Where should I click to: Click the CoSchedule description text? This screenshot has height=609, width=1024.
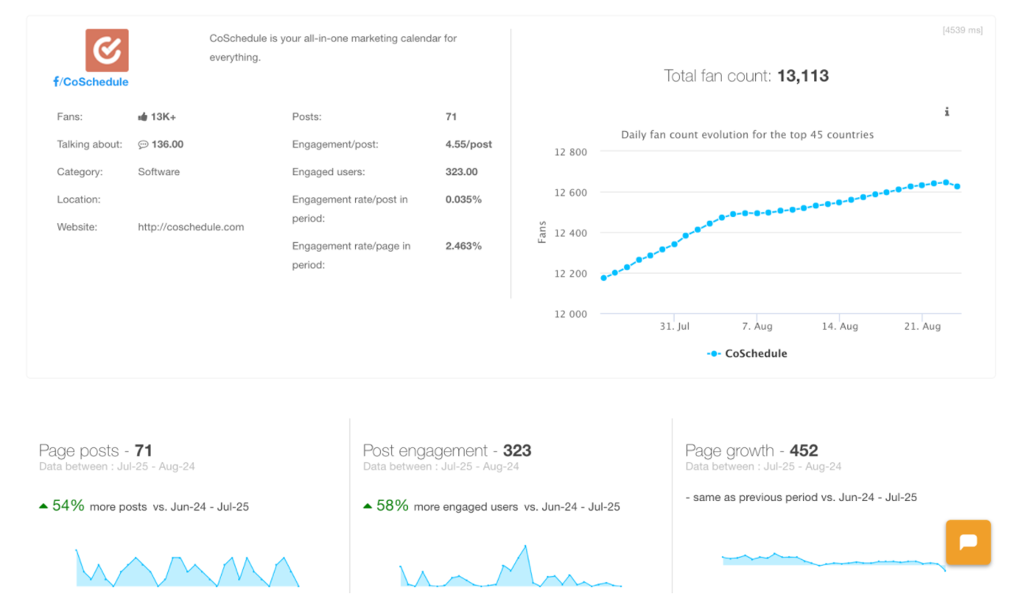[x=333, y=48]
